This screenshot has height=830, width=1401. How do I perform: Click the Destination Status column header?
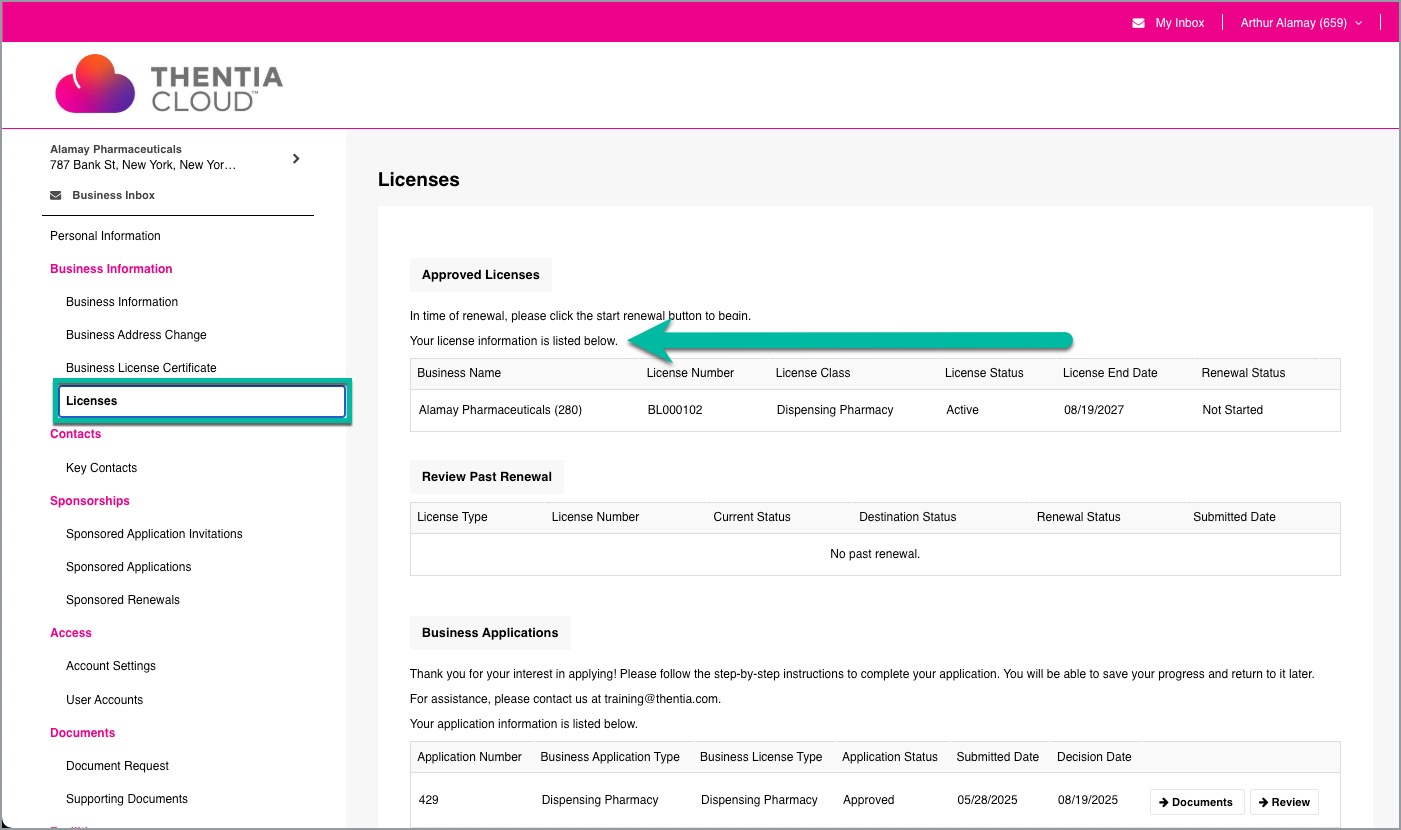[x=908, y=517]
